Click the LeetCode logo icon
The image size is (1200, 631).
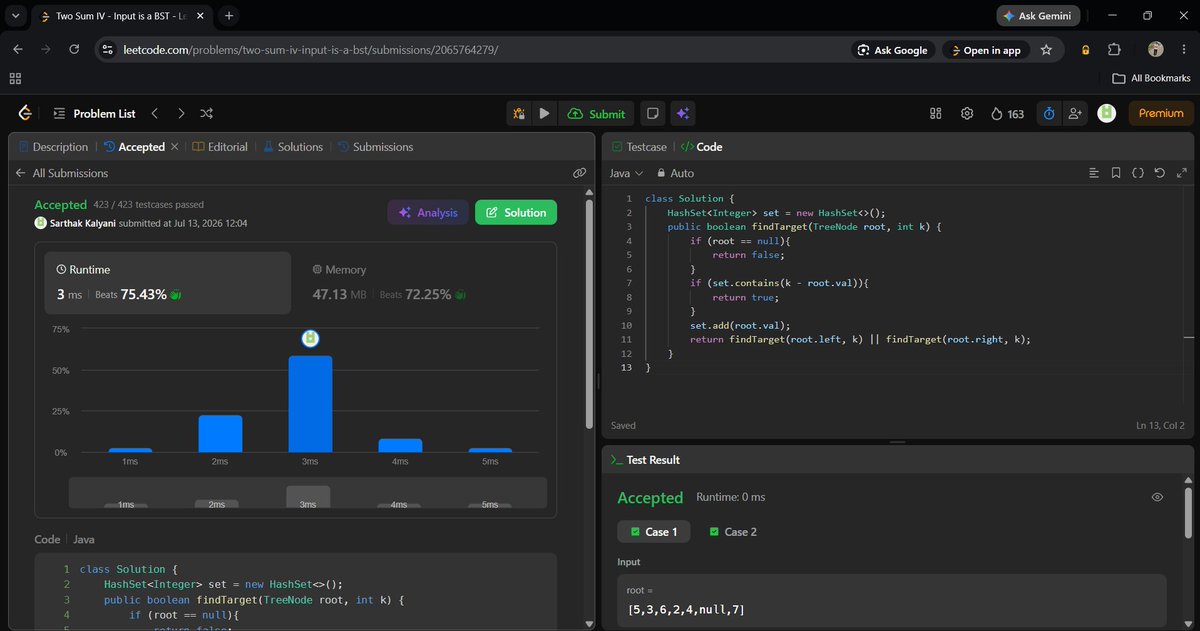(x=26, y=113)
